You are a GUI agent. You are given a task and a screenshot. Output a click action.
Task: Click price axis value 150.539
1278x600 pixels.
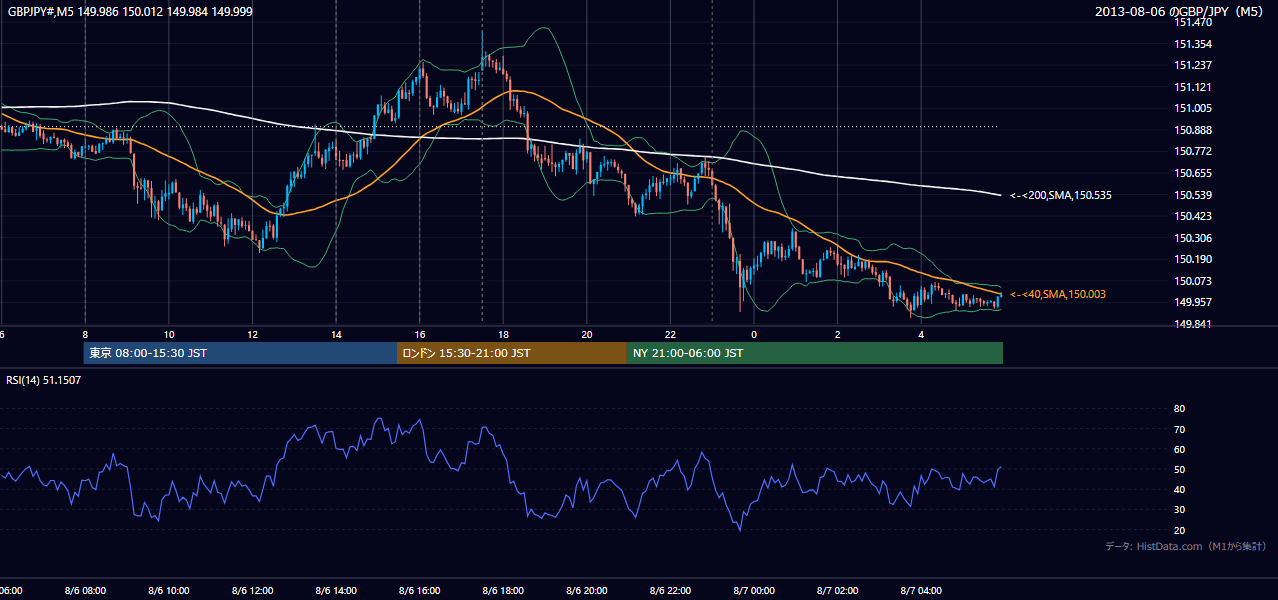[x=1194, y=195]
